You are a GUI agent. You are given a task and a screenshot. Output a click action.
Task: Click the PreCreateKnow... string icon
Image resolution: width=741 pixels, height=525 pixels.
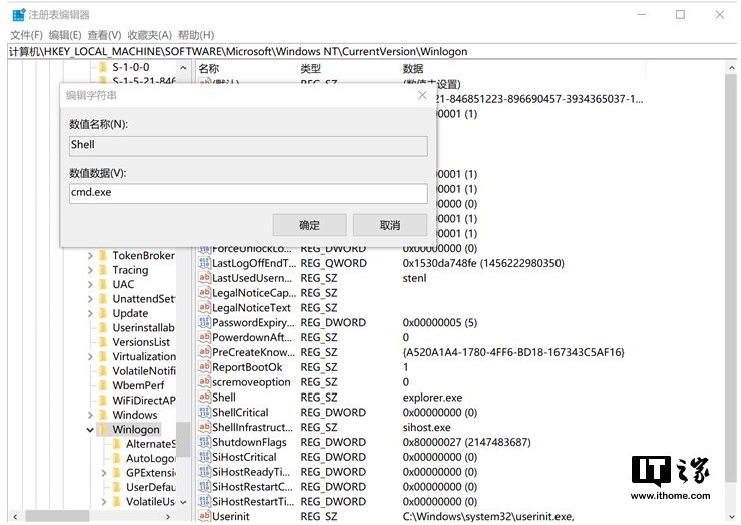click(x=204, y=352)
